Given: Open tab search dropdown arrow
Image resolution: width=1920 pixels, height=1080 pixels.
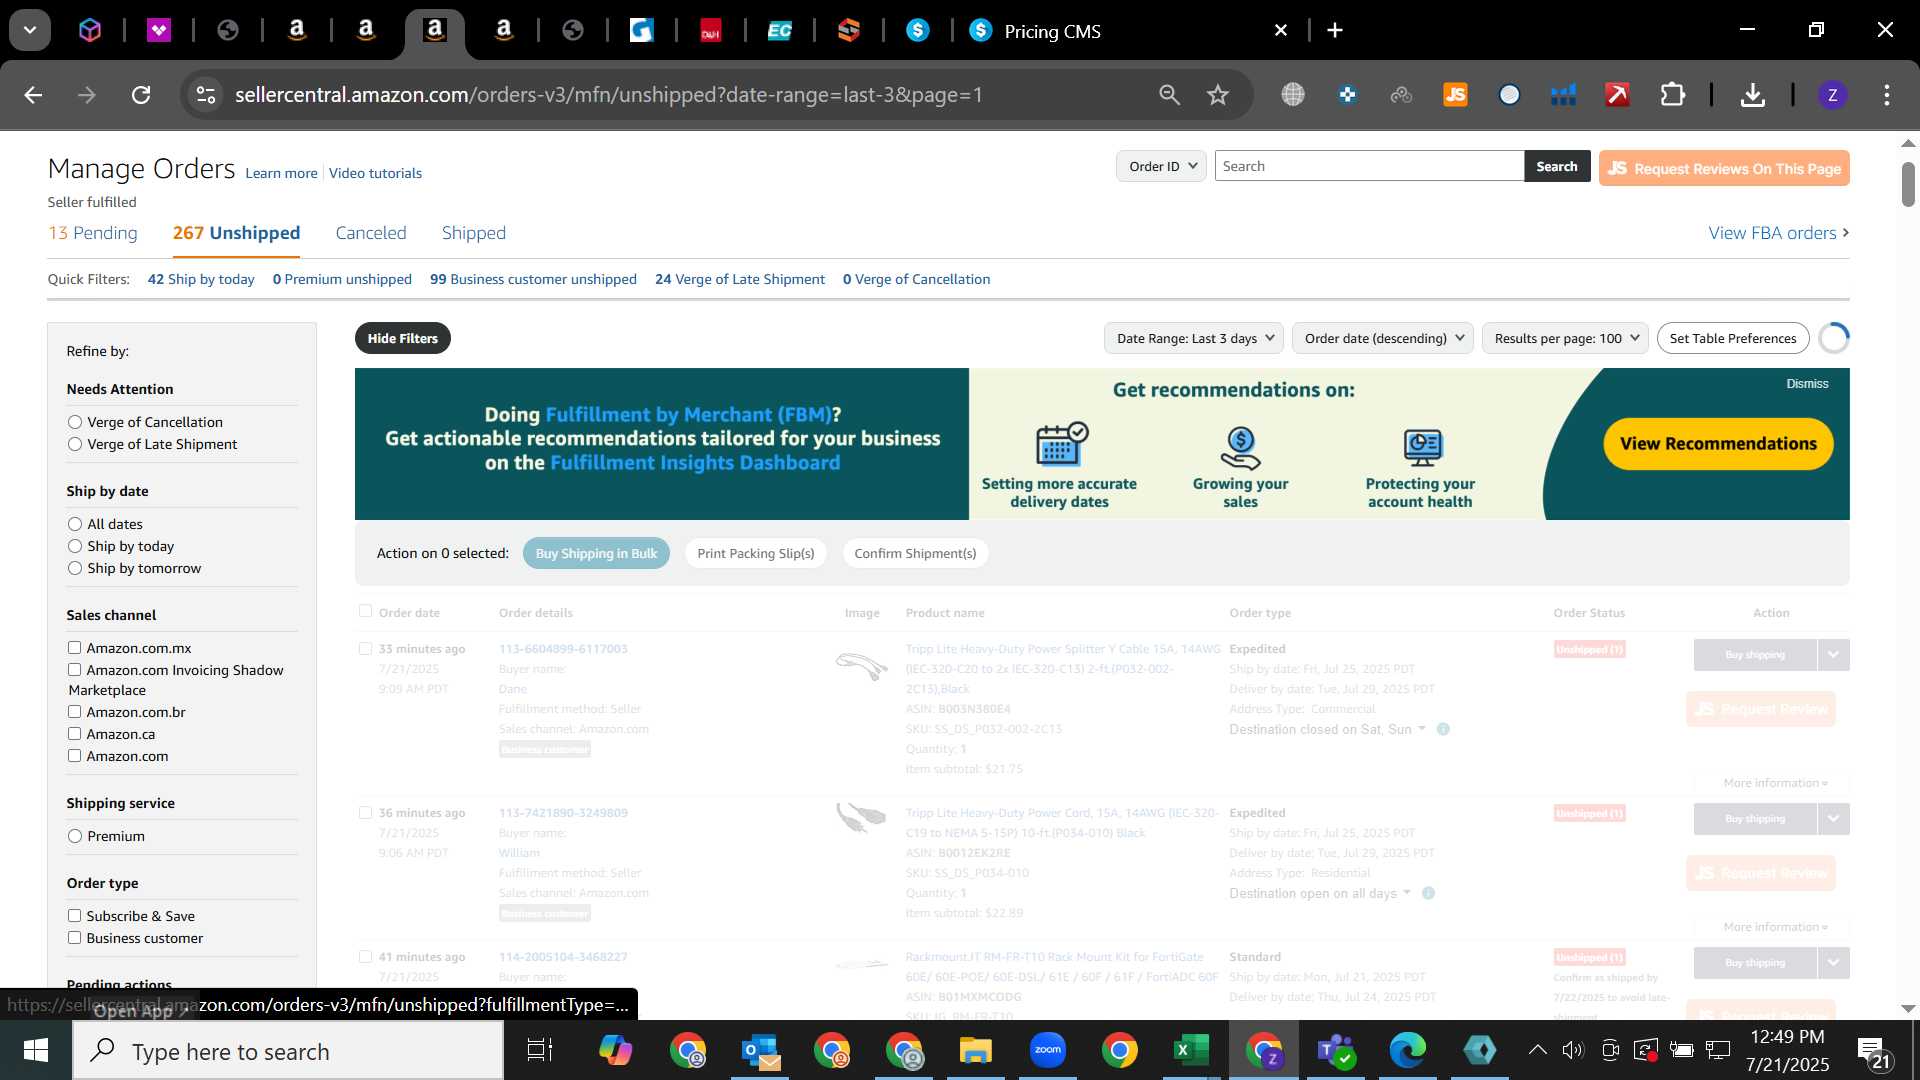Looking at the screenshot, I should pos(30,30).
